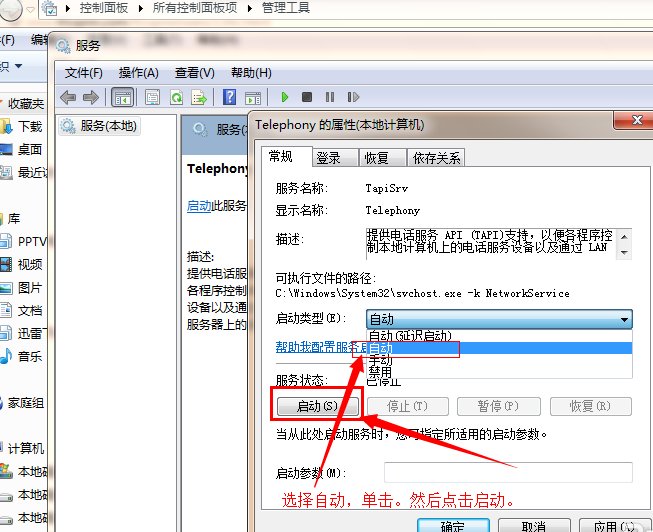Screen dimensions: 653x532
Task: Stop service with square stop icon
Action: click(307, 97)
